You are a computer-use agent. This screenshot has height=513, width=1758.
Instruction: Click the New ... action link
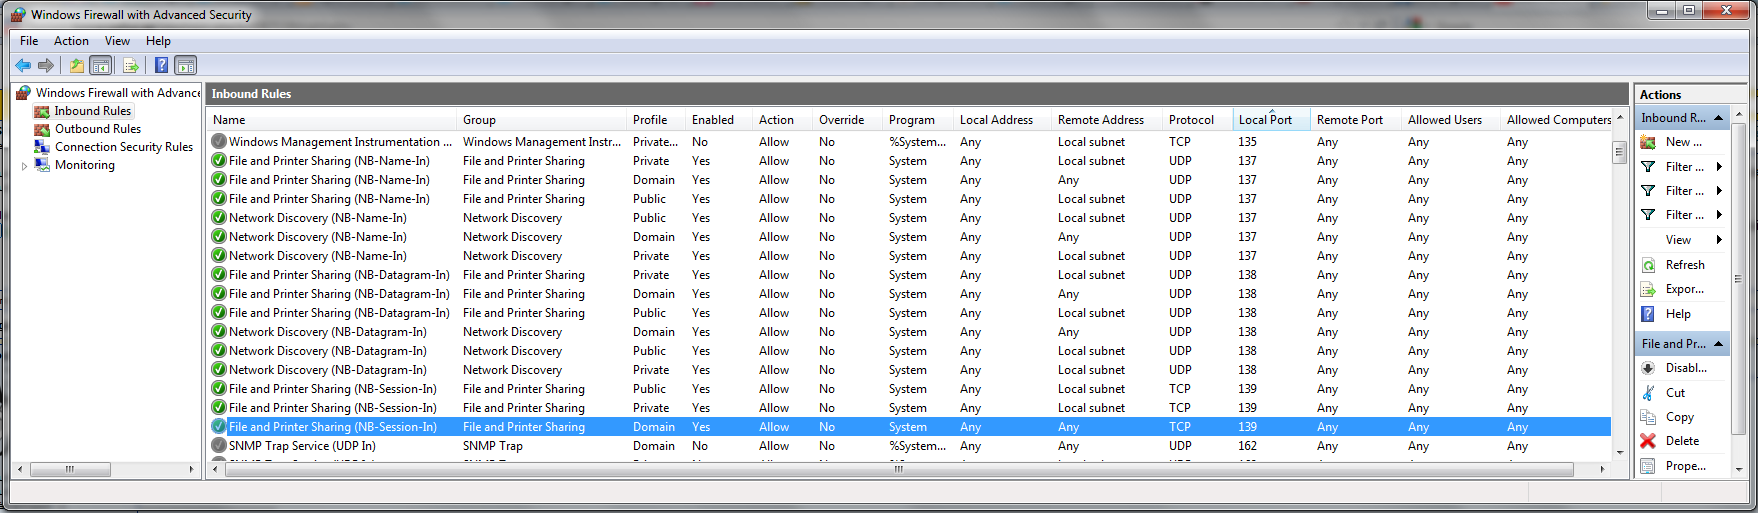1684,142
